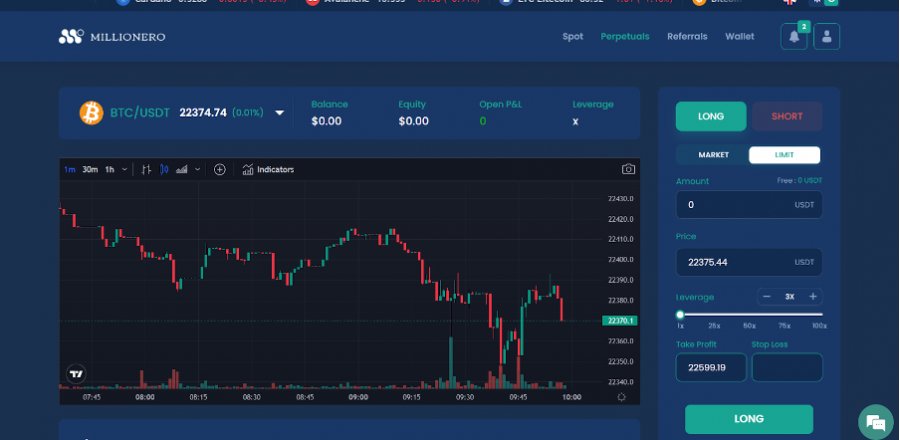Focus the Stop Loss input field

tap(787, 368)
